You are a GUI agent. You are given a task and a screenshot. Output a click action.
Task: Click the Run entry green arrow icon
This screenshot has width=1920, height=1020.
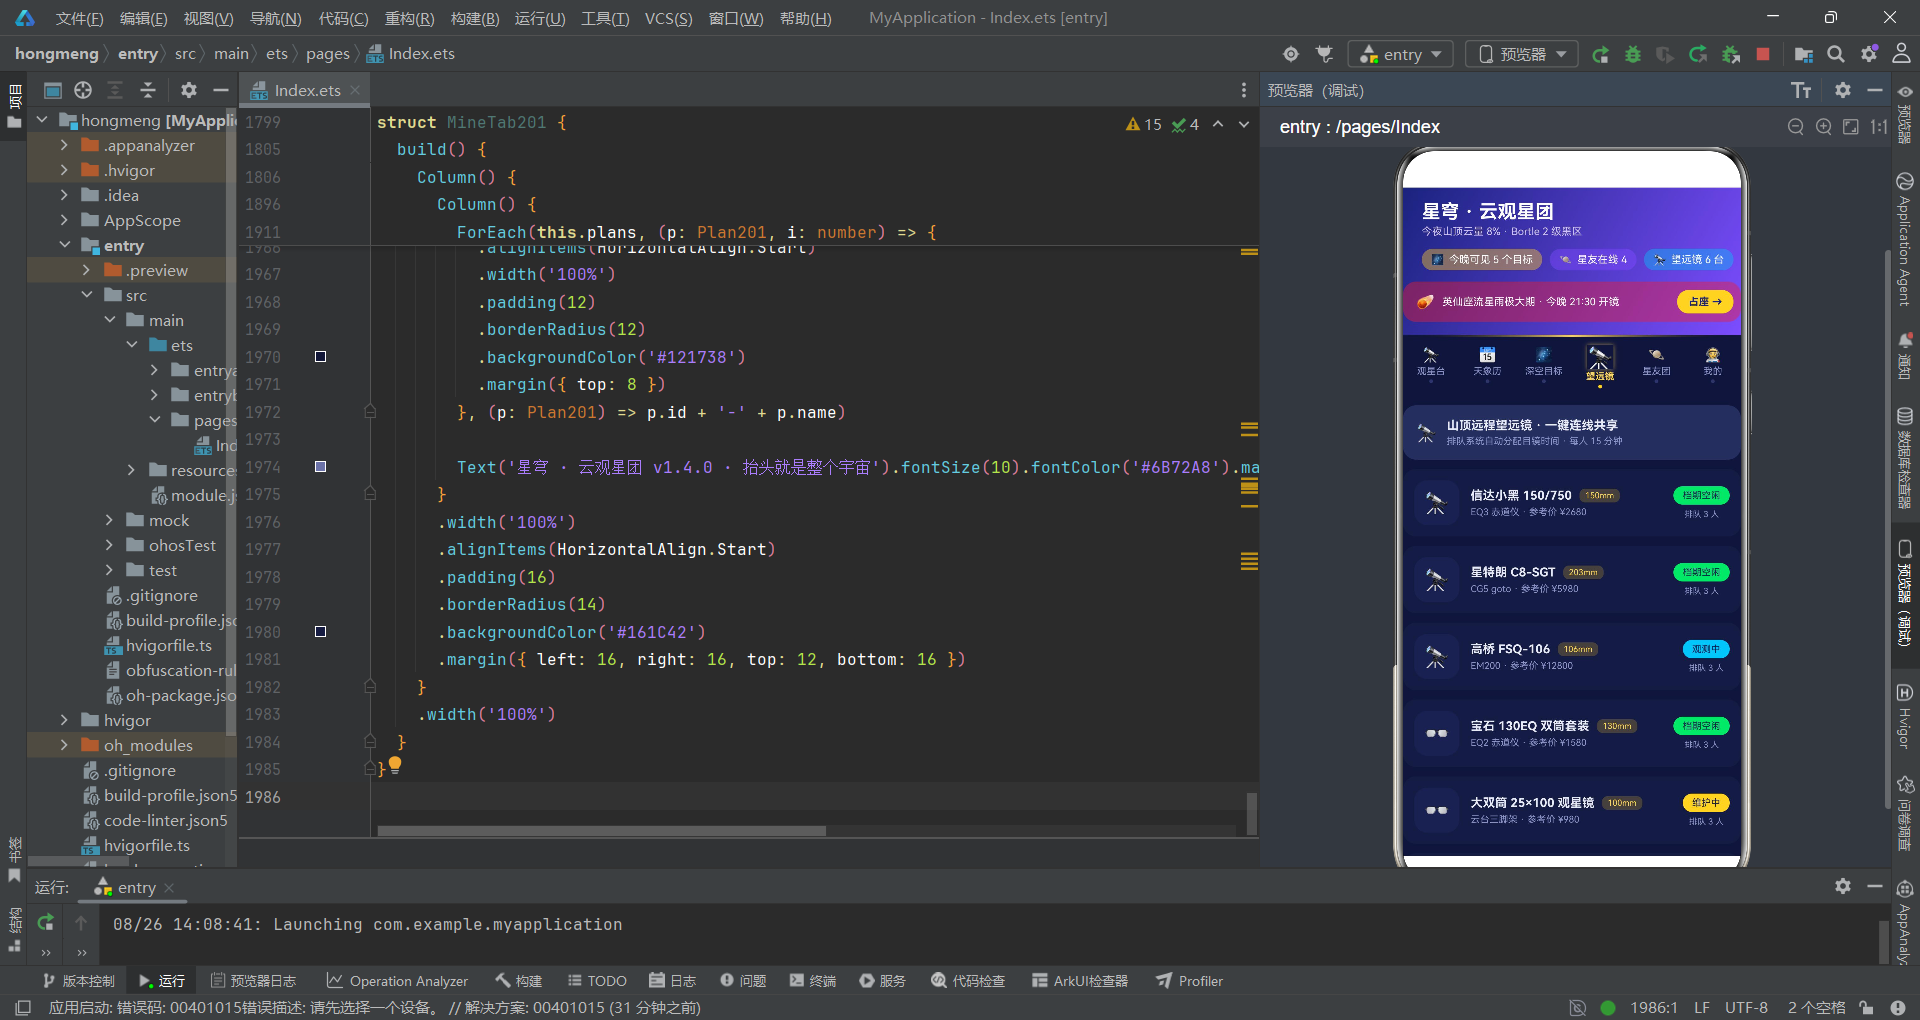point(1600,54)
